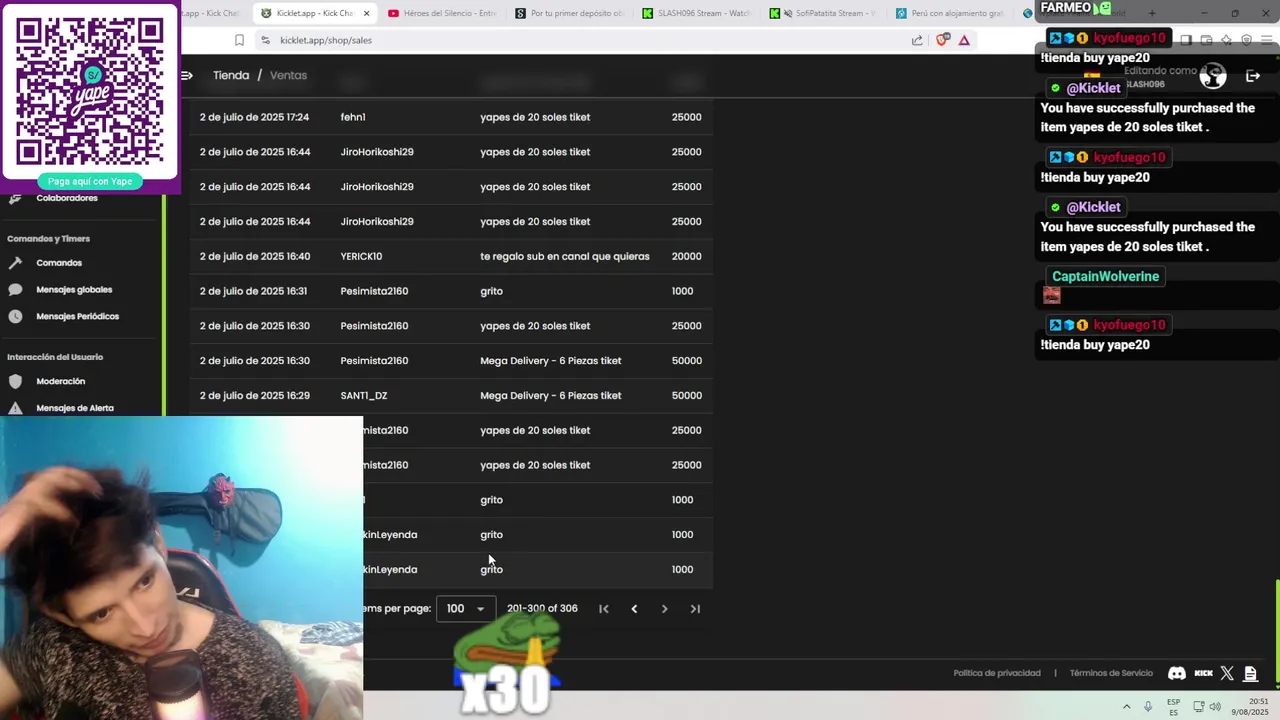Image resolution: width=1280 pixels, height=720 pixels.
Task: Bookmark this page using the address bar icon
Action: [239, 40]
